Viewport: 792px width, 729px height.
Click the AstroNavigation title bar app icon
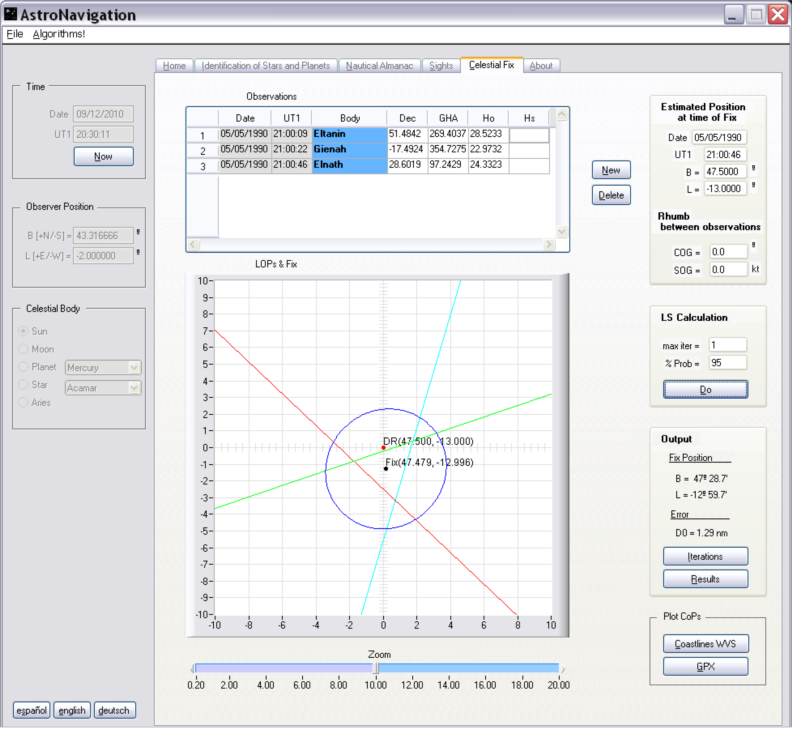pyautogui.click(x=12, y=15)
